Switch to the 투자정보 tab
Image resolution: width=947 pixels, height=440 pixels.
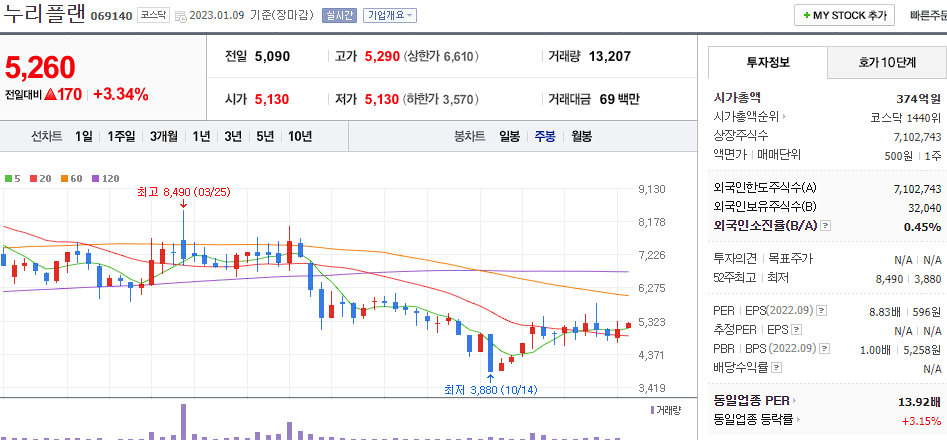point(768,62)
